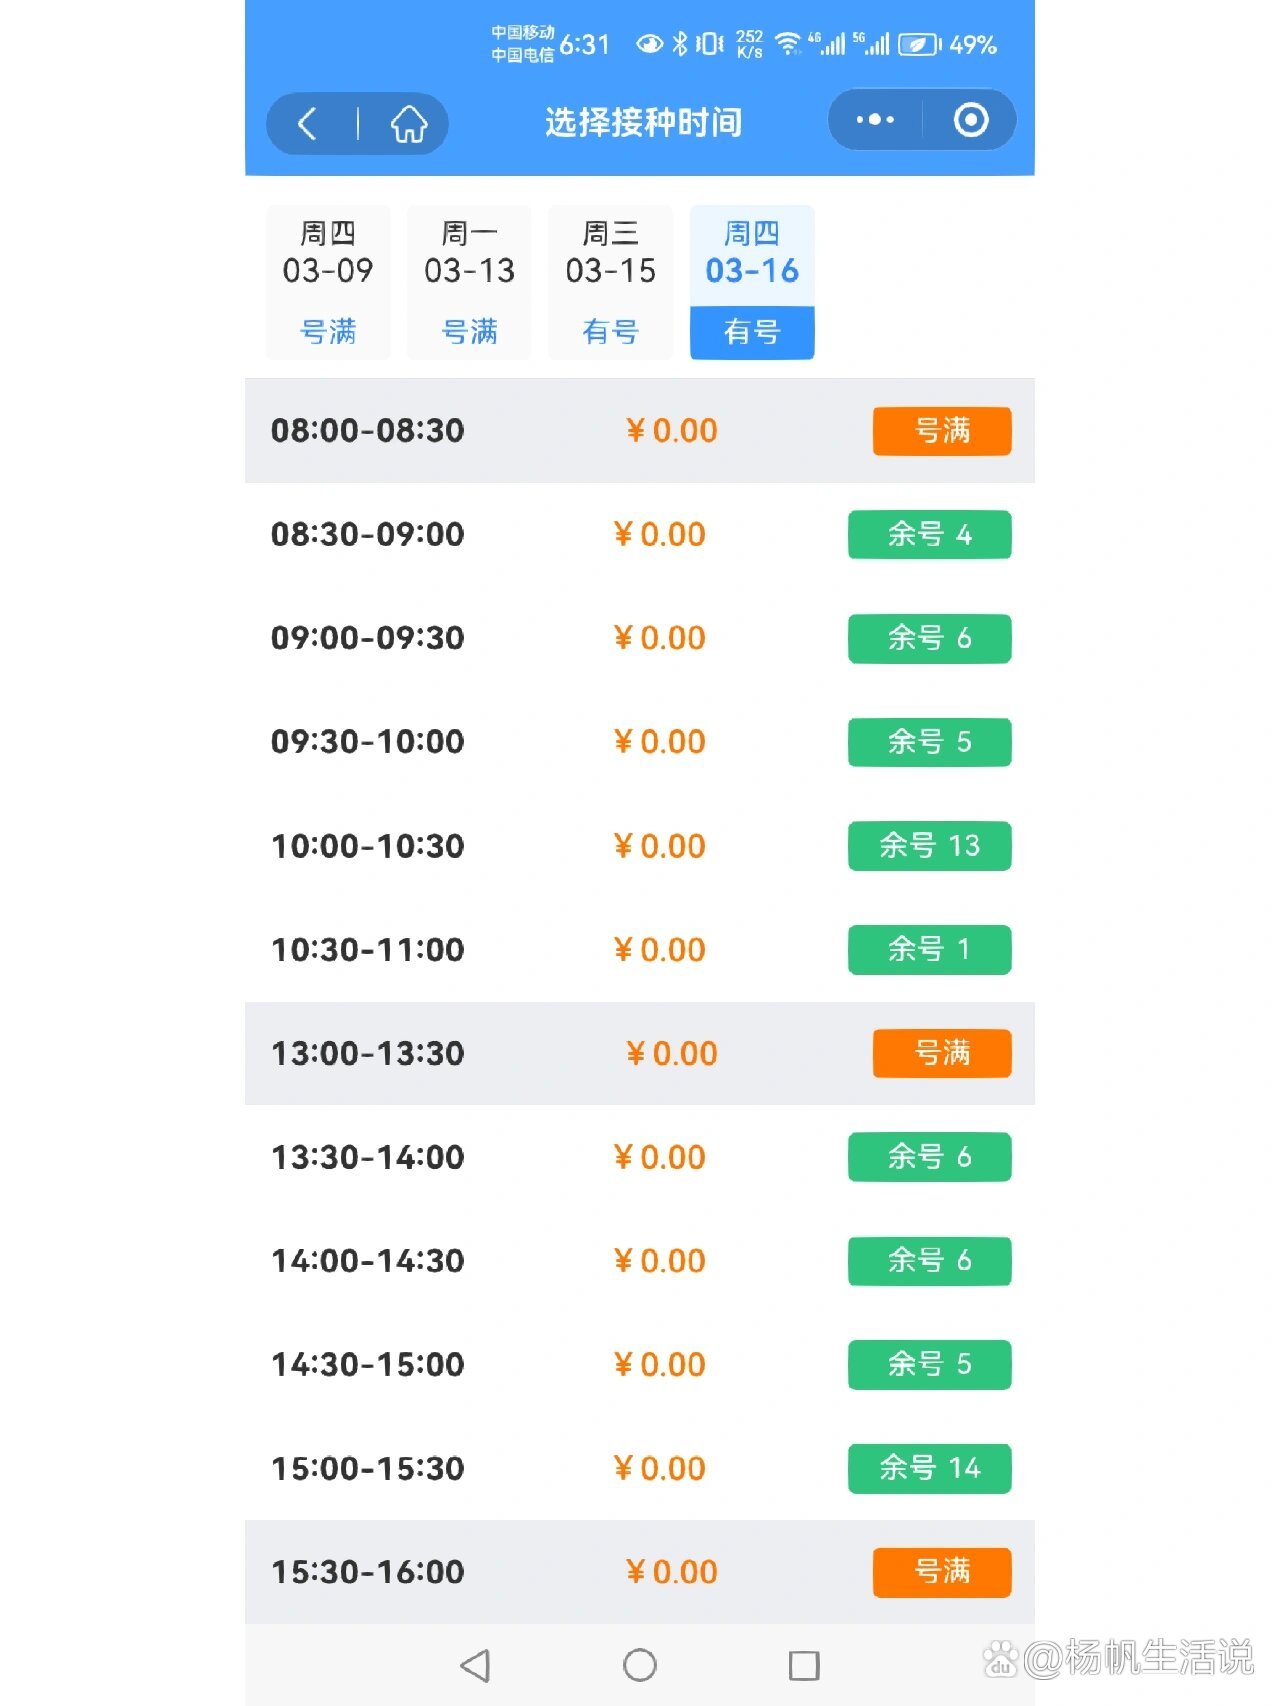This screenshot has height=1706, width=1280.
Task: Close mini program via circle target icon
Action: coord(970,120)
